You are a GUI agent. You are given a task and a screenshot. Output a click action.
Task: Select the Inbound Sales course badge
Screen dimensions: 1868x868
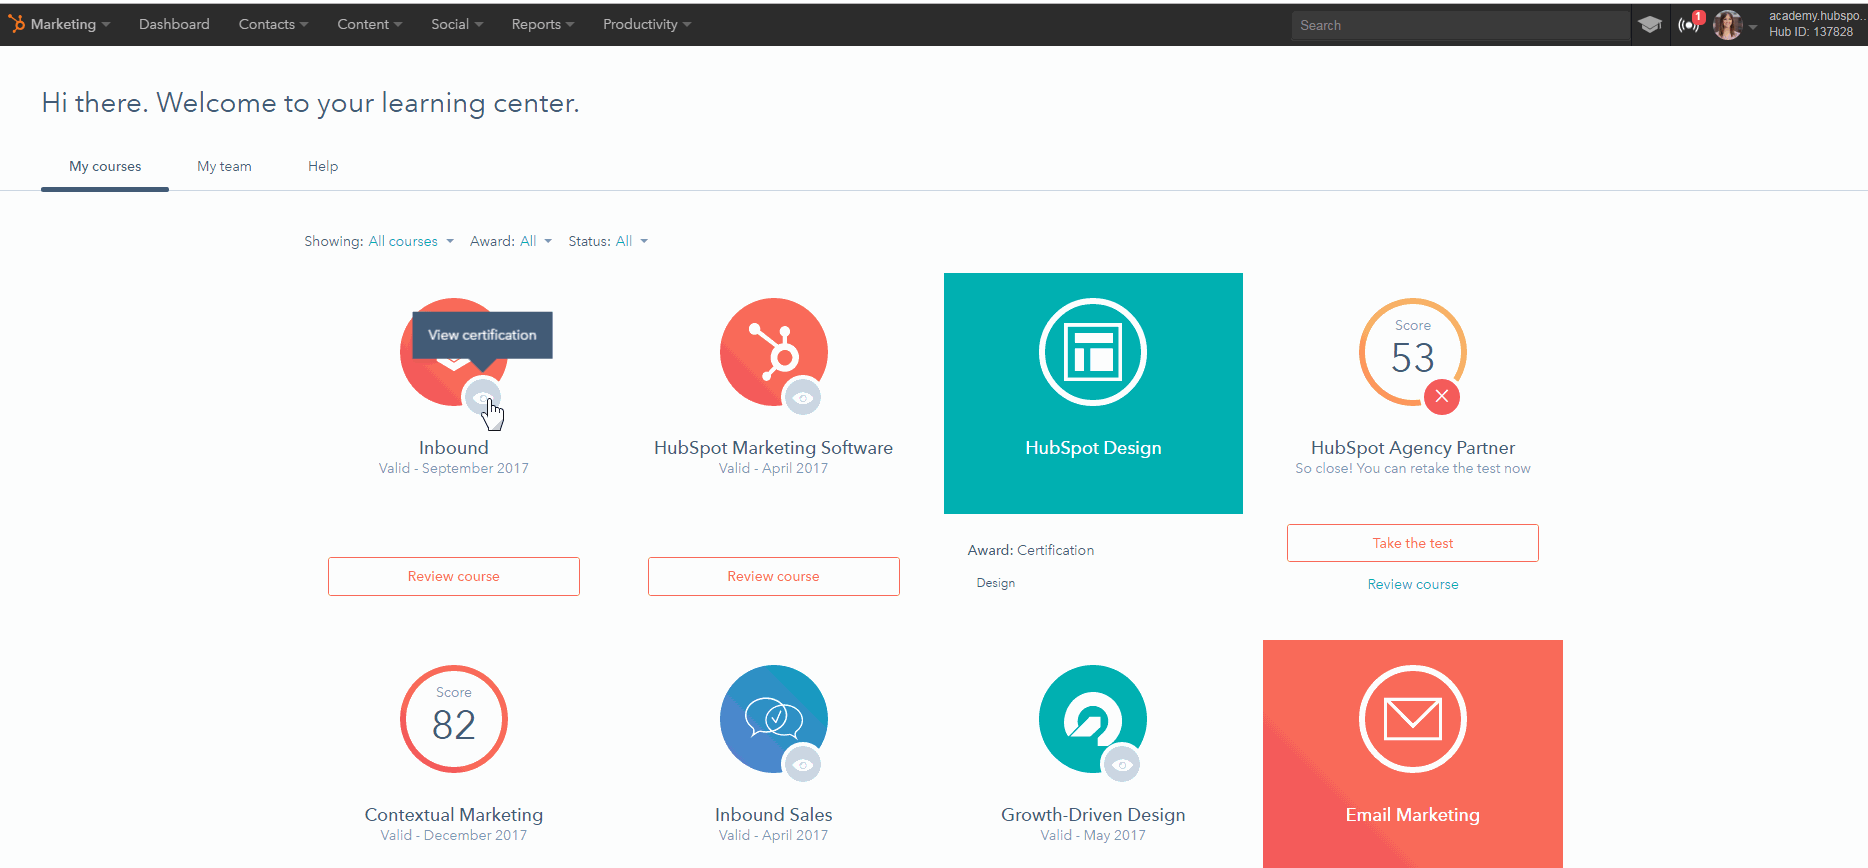pyautogui.click(x=772, y=717)
